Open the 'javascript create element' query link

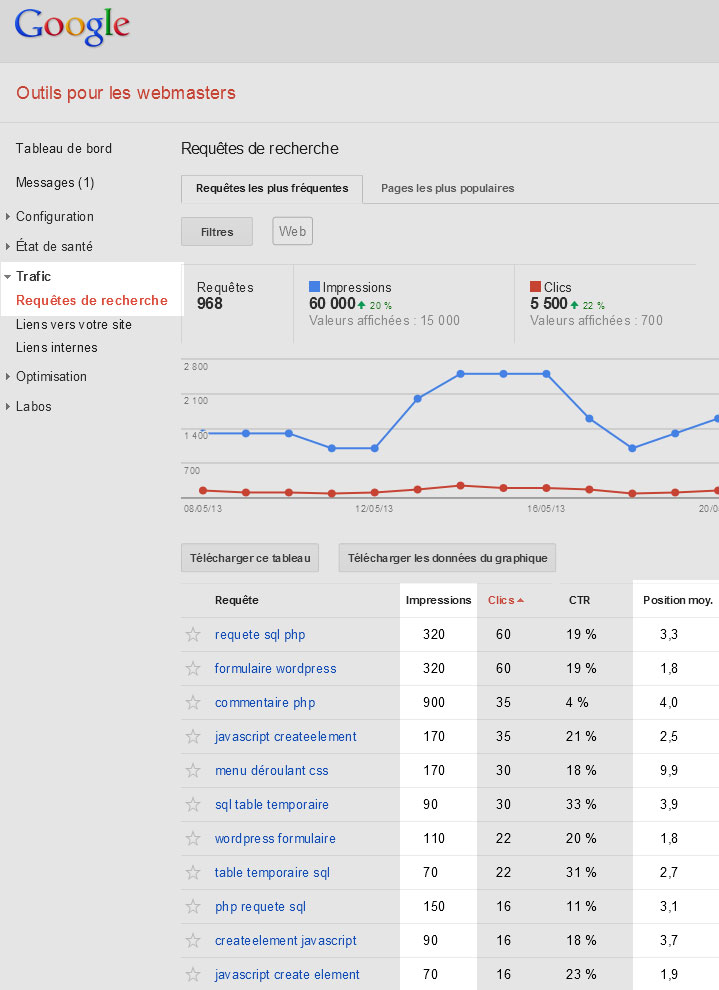287,975
